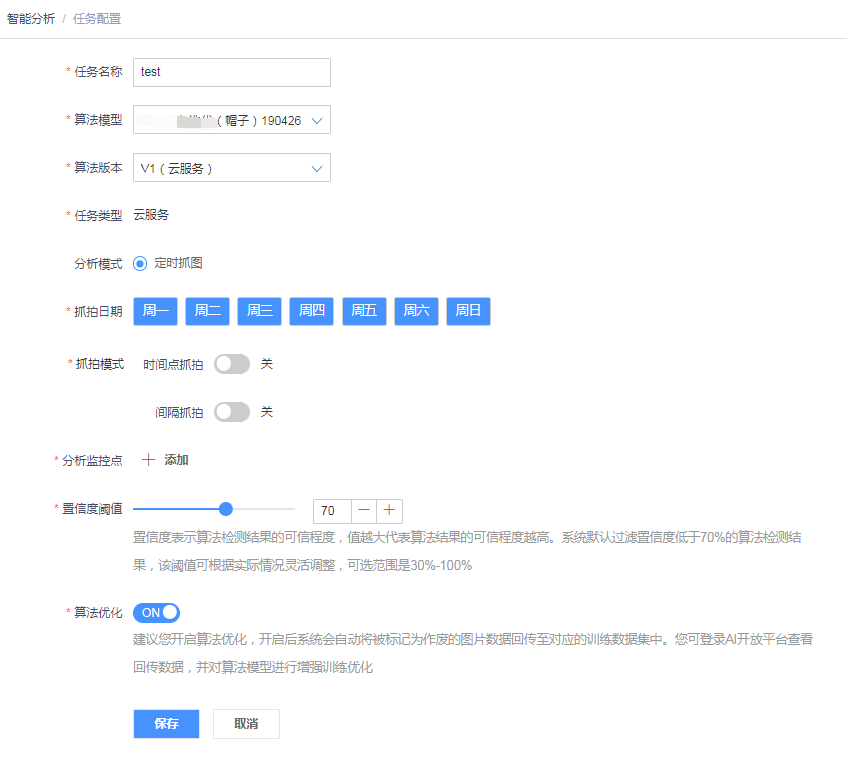Open the 智能分析 breadcrumb link

tap(30, 17)
